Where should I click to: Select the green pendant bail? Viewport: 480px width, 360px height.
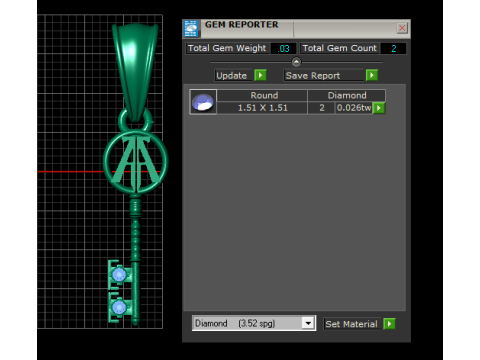[136, 72]
